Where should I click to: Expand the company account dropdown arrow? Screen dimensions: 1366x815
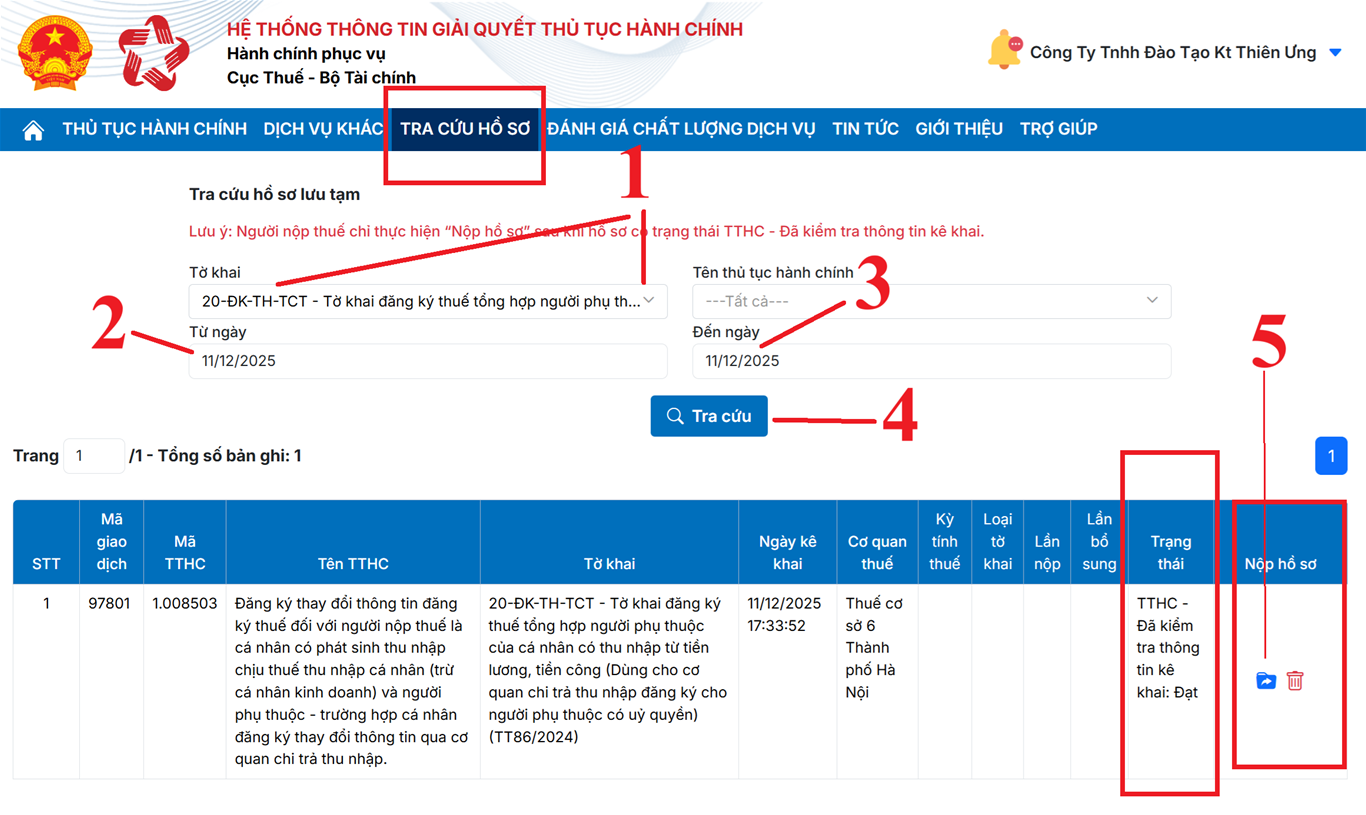(1335, 53)
